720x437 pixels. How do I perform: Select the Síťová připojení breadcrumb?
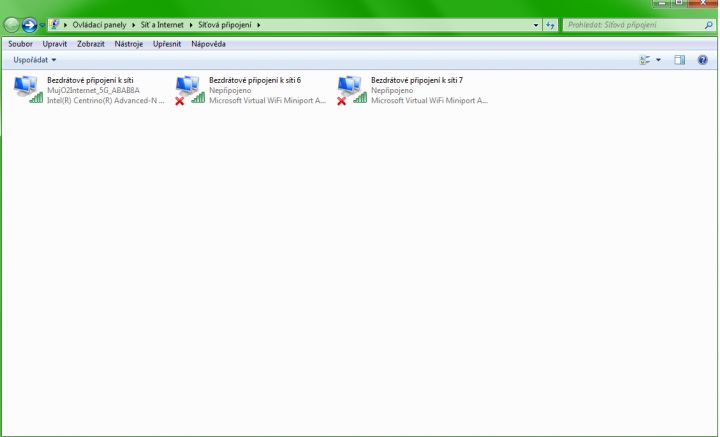point(225,25)
